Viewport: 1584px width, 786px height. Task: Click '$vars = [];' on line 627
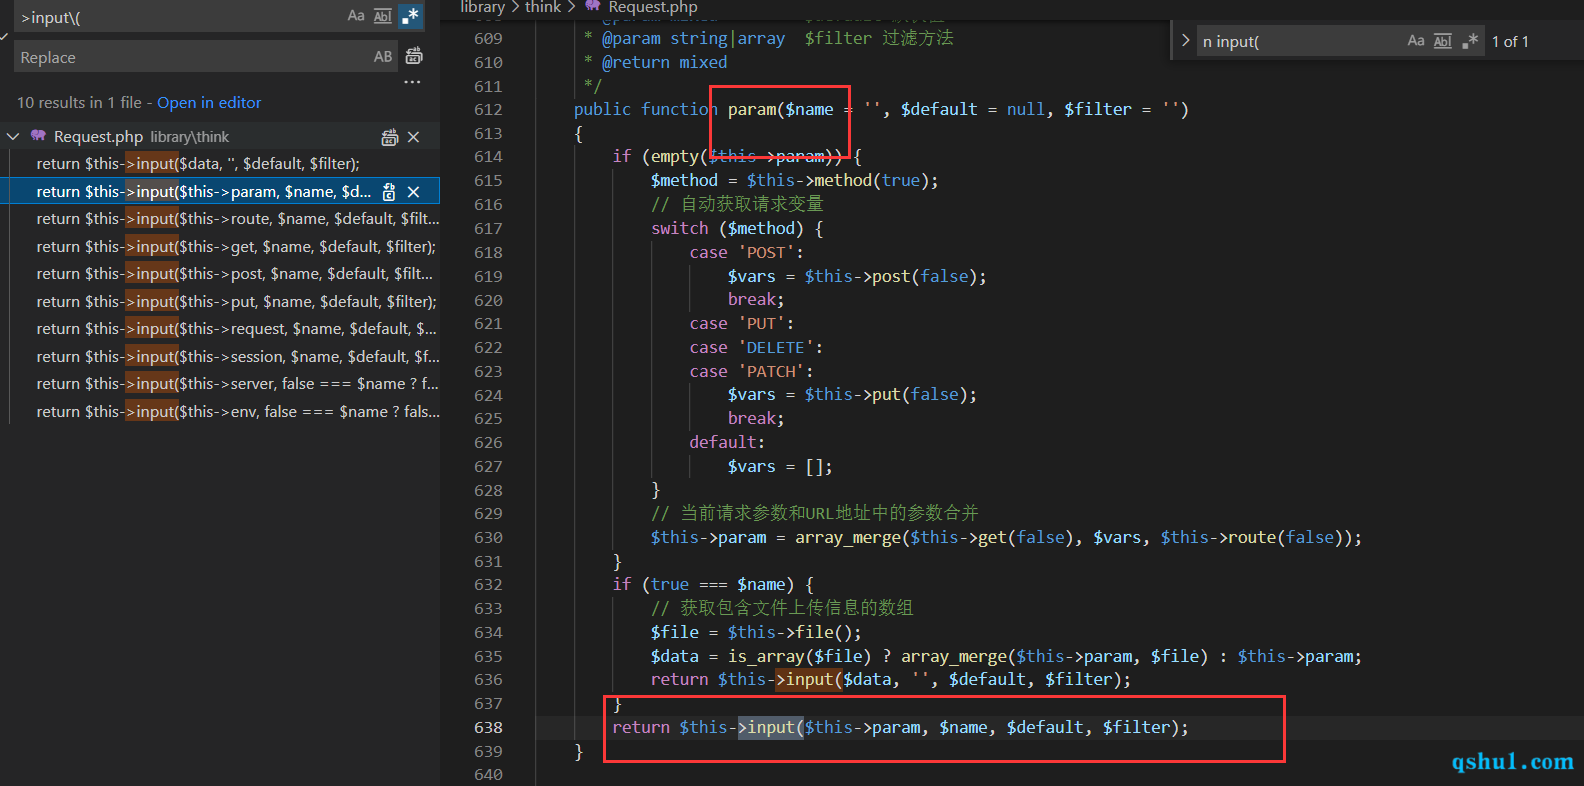pos(780,466)
